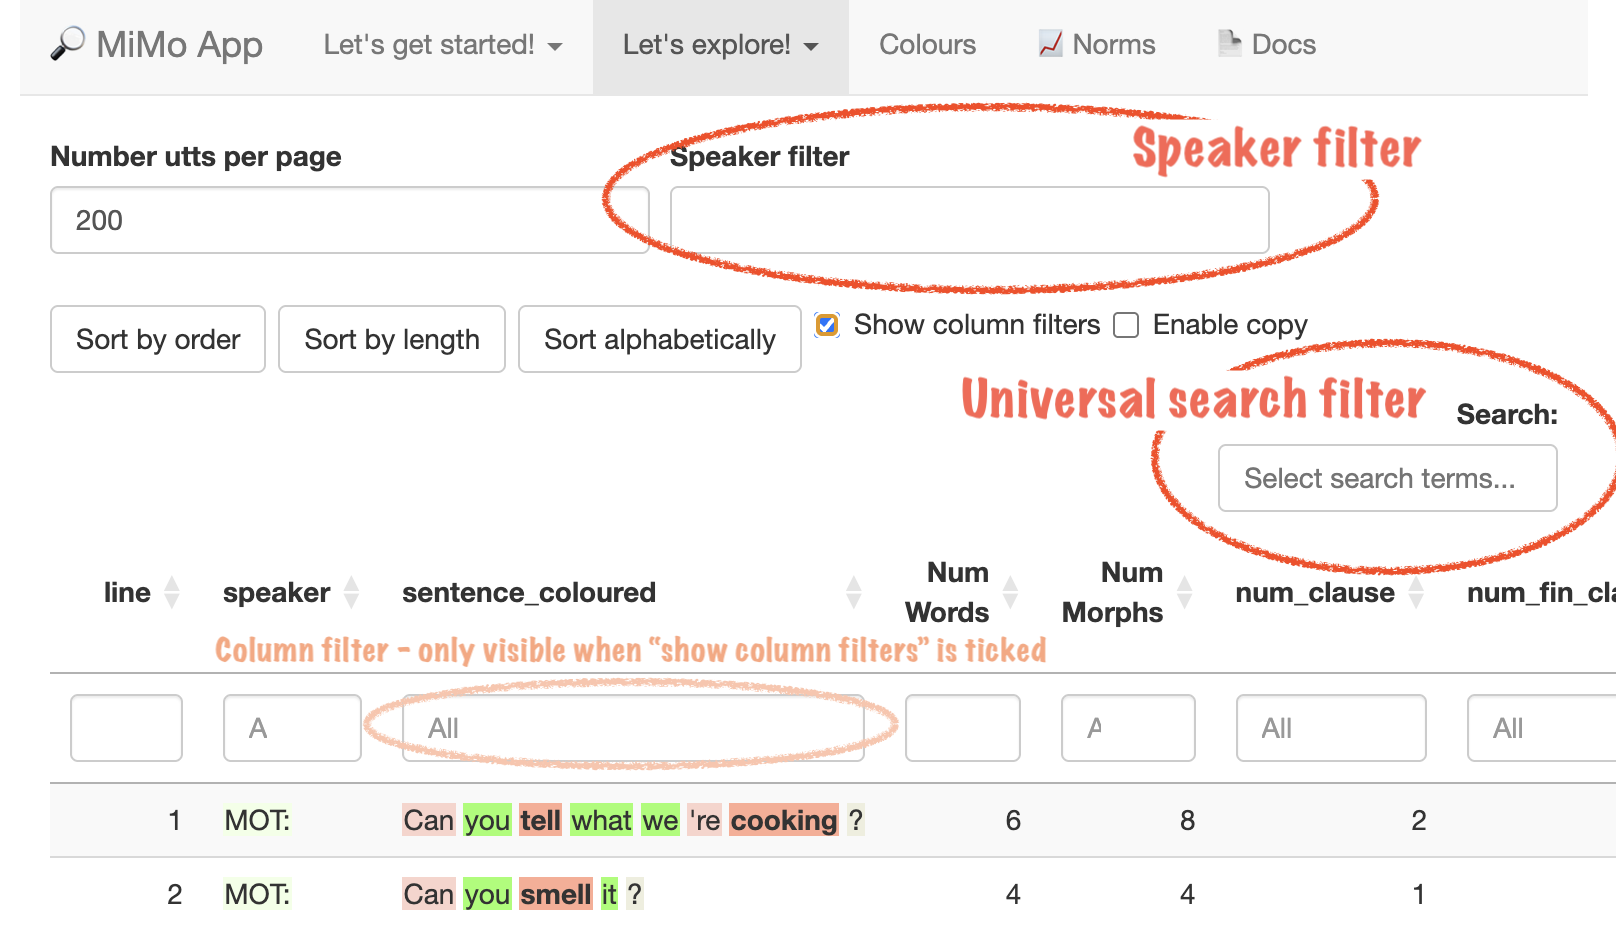Sort by Num Morphs column arrows
Image resolution: width=1616 pixels, height=926 pixels.
pyautogui.click(x=1185, y=592)
